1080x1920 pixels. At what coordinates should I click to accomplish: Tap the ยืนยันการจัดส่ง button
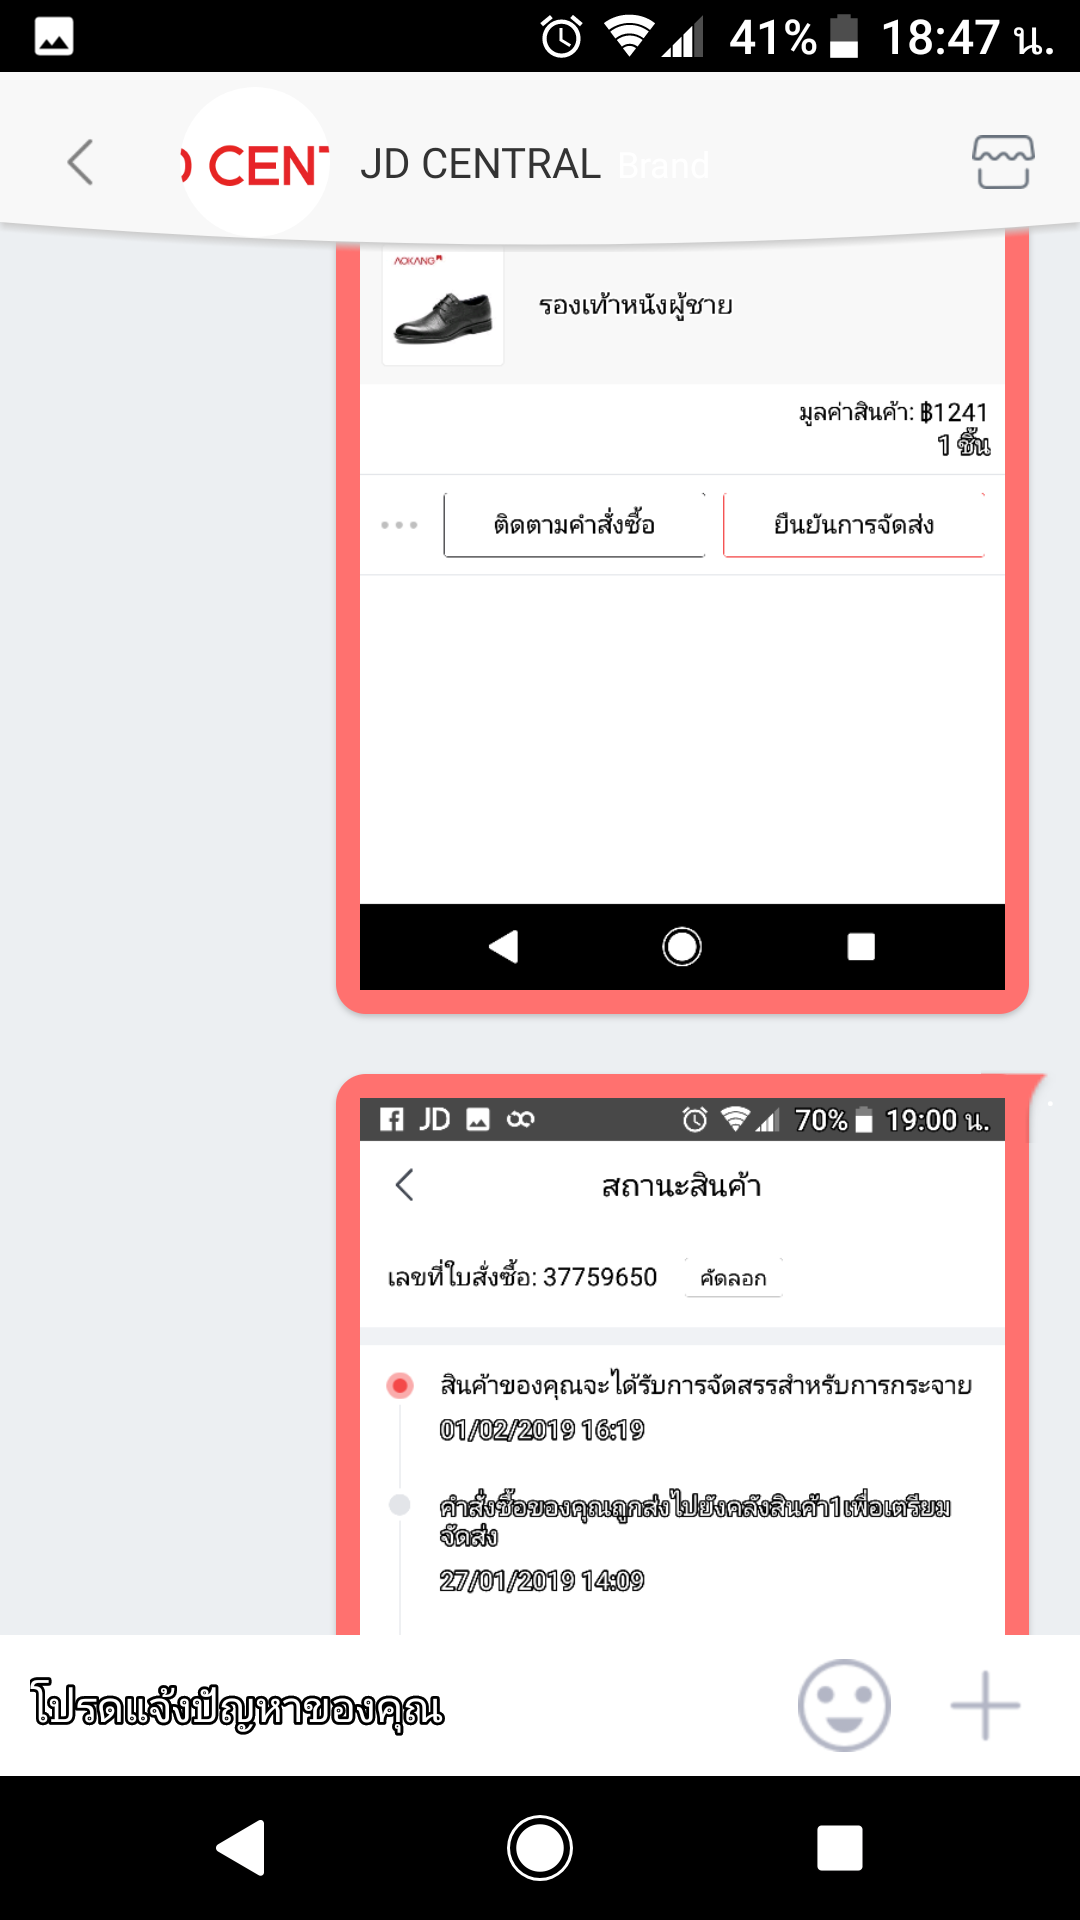coord(854,524)
